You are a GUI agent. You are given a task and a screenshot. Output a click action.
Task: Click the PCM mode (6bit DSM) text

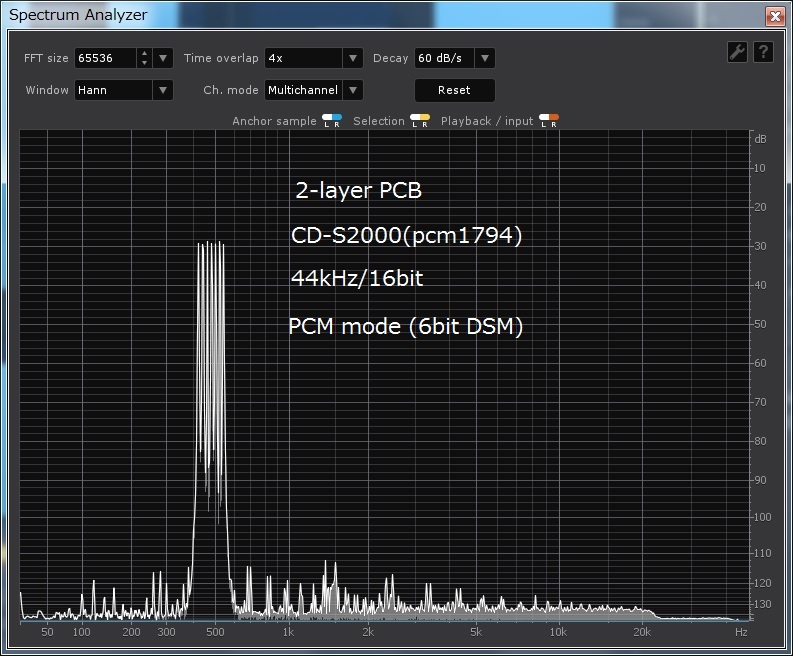coord(406,326)
